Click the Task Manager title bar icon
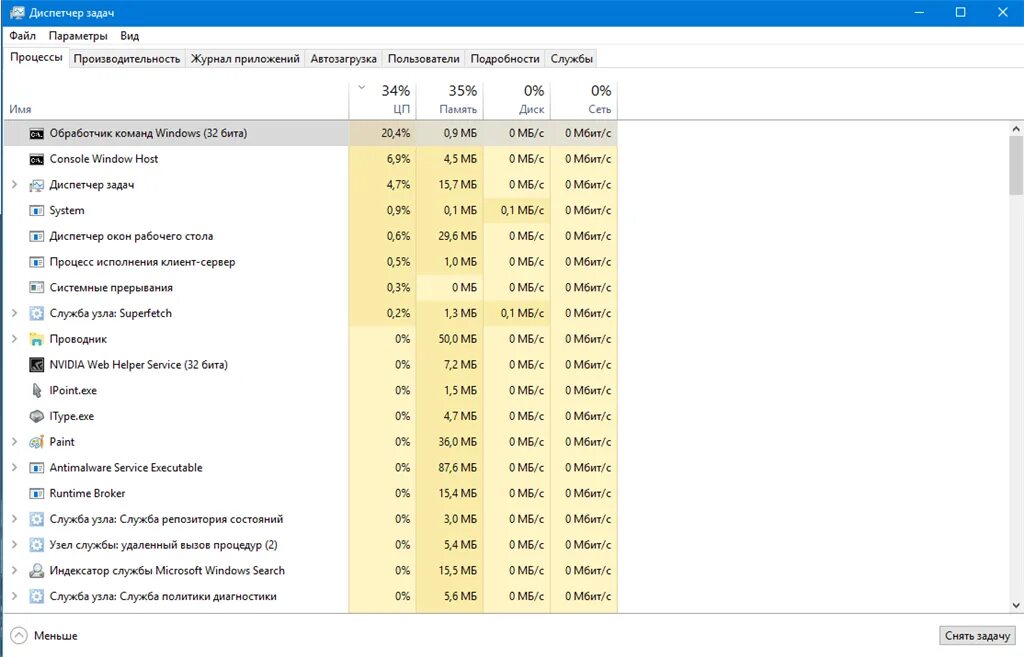The image size is (1024, 657). click(17, 12)
